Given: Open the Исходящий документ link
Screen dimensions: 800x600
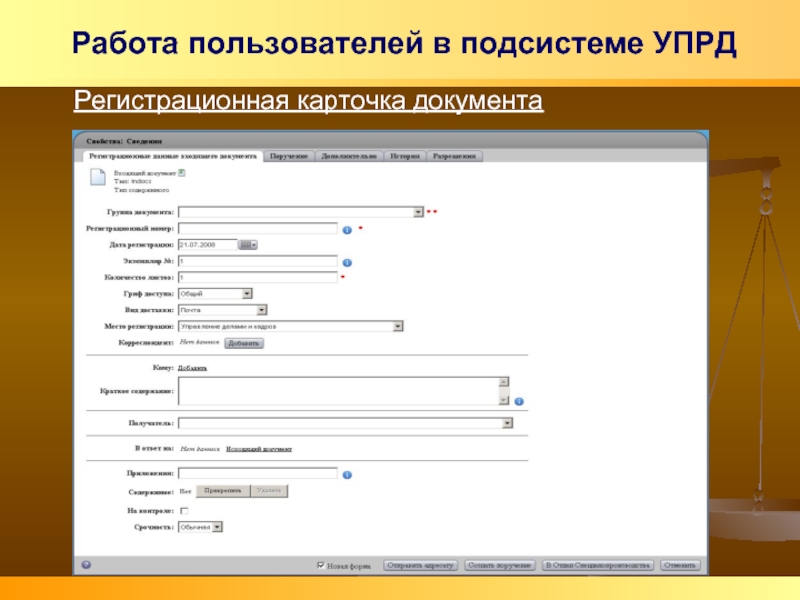Looking at the screenshot, I should tap(259, 449).
